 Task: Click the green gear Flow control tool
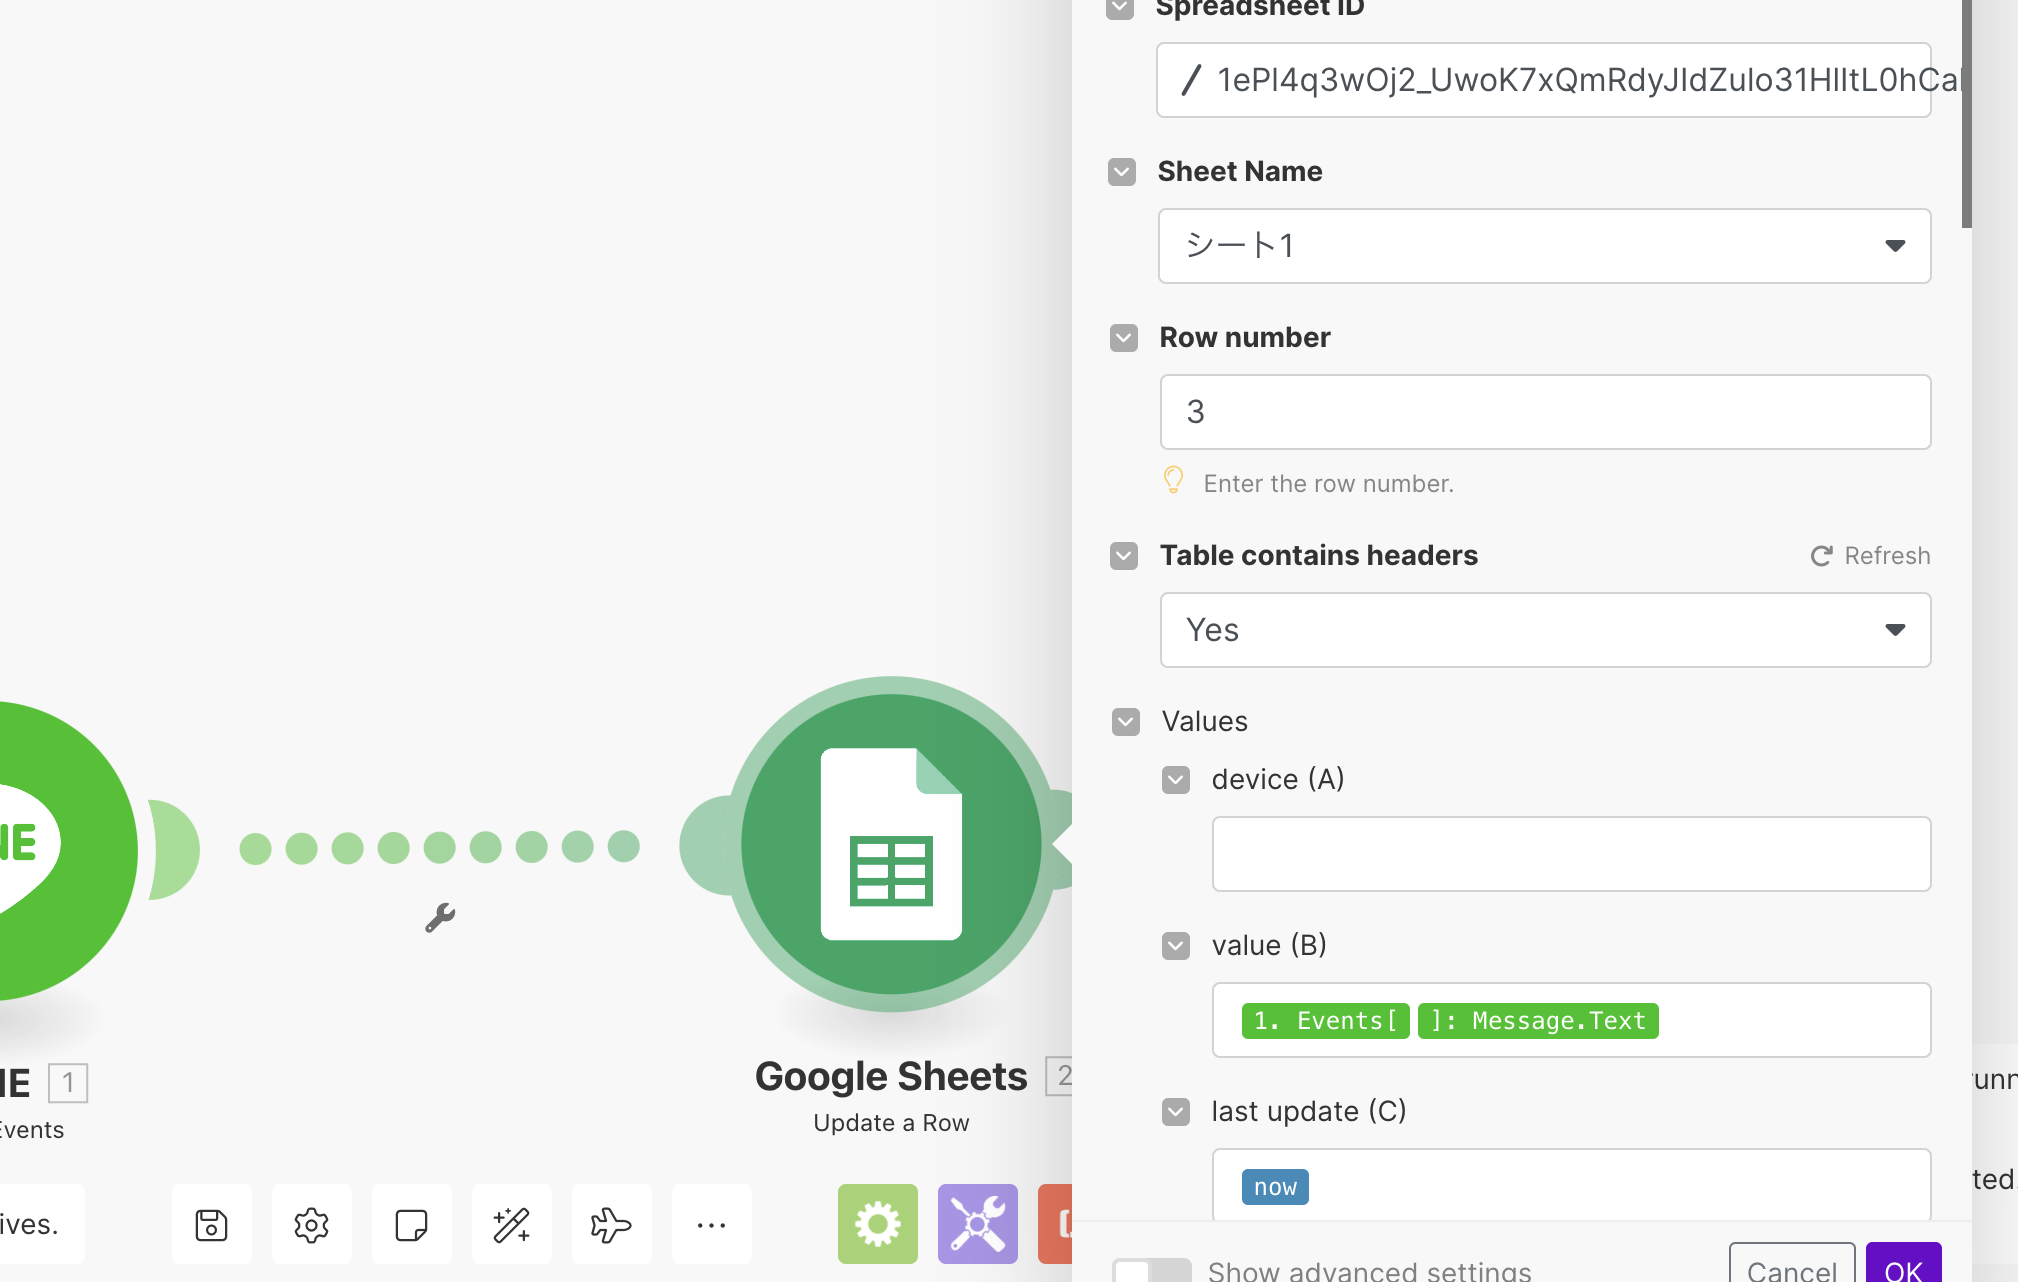877,1224
